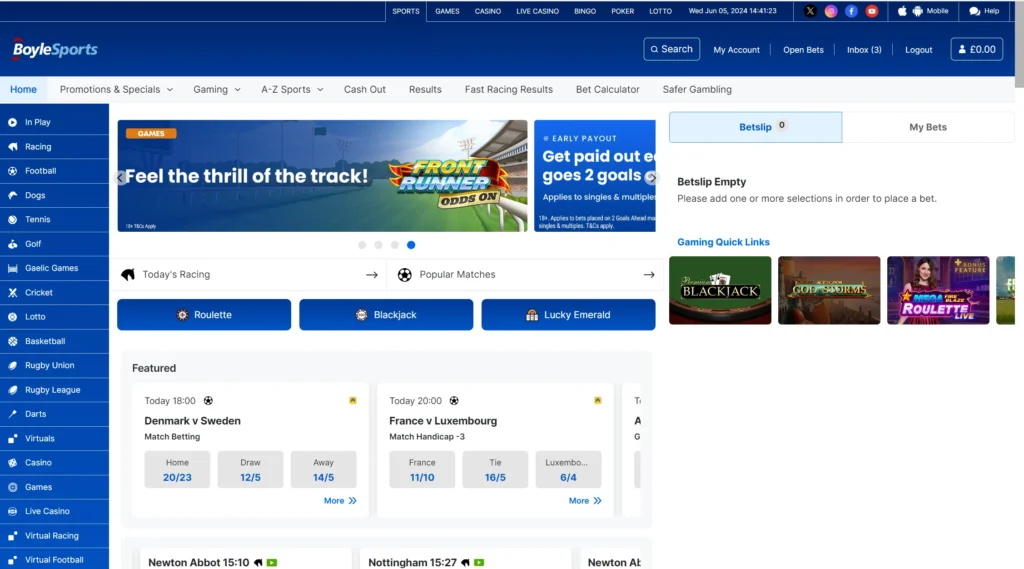Click the BoyleSports logo

pos(54,49)
